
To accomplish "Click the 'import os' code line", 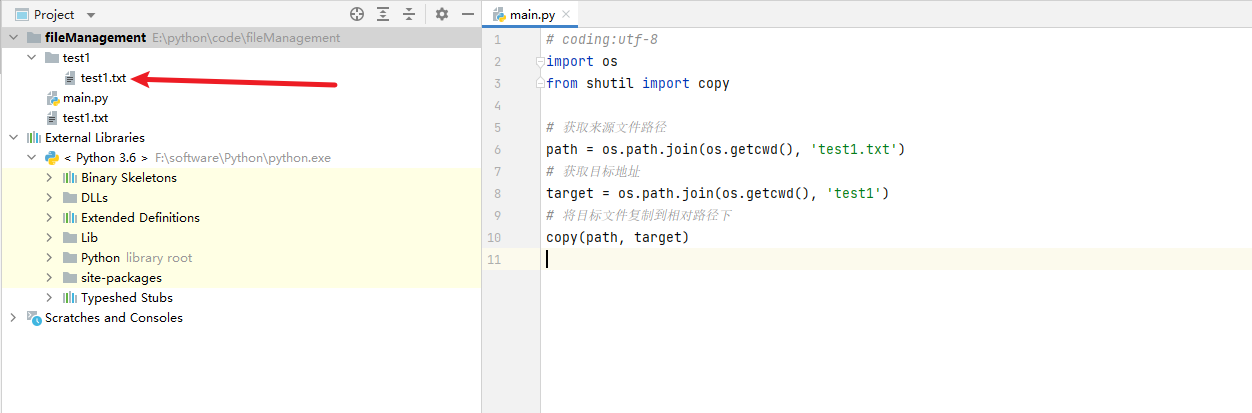I will click(582, 62).
